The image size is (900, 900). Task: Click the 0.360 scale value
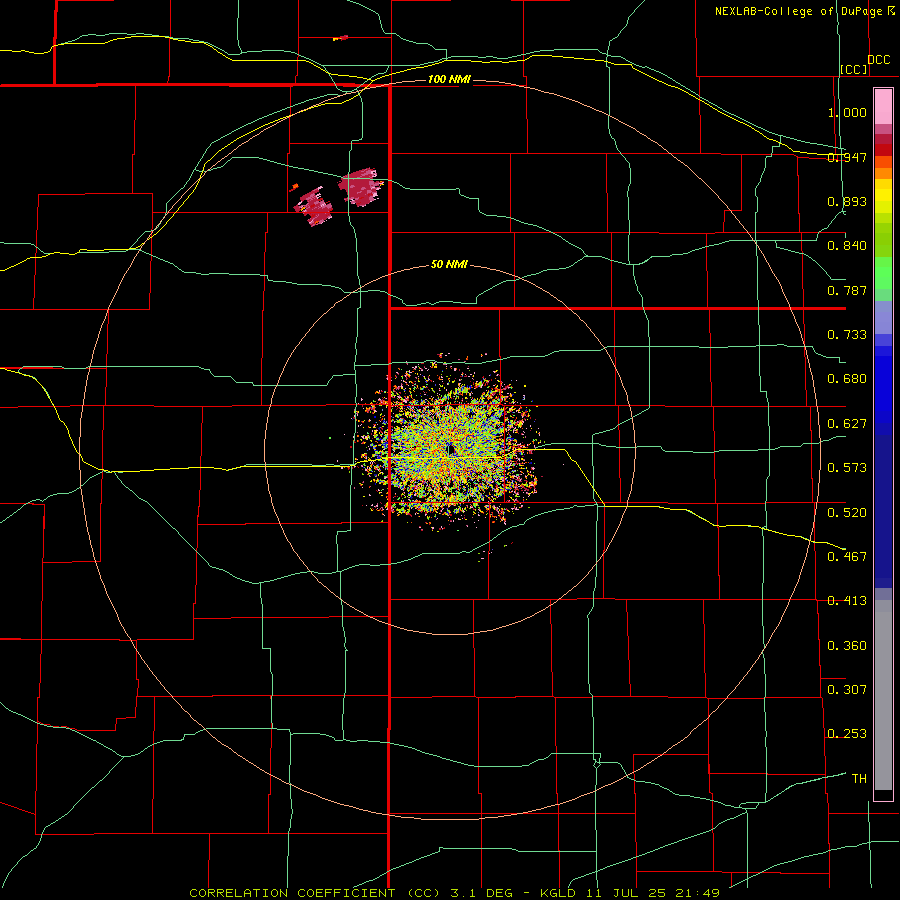pyautogui.click(x=847, y=646)
